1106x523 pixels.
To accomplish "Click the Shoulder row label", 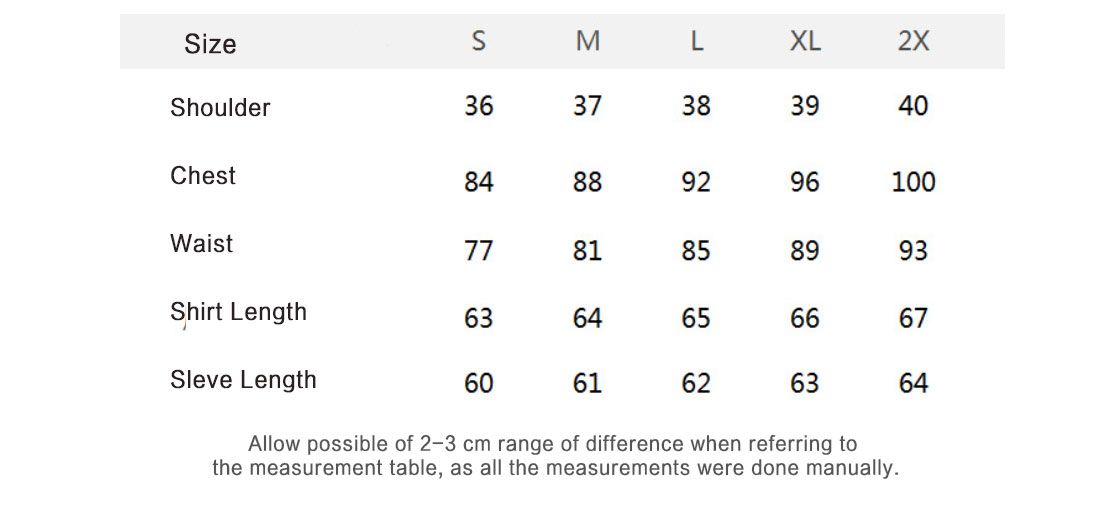I will click(220, 108).
